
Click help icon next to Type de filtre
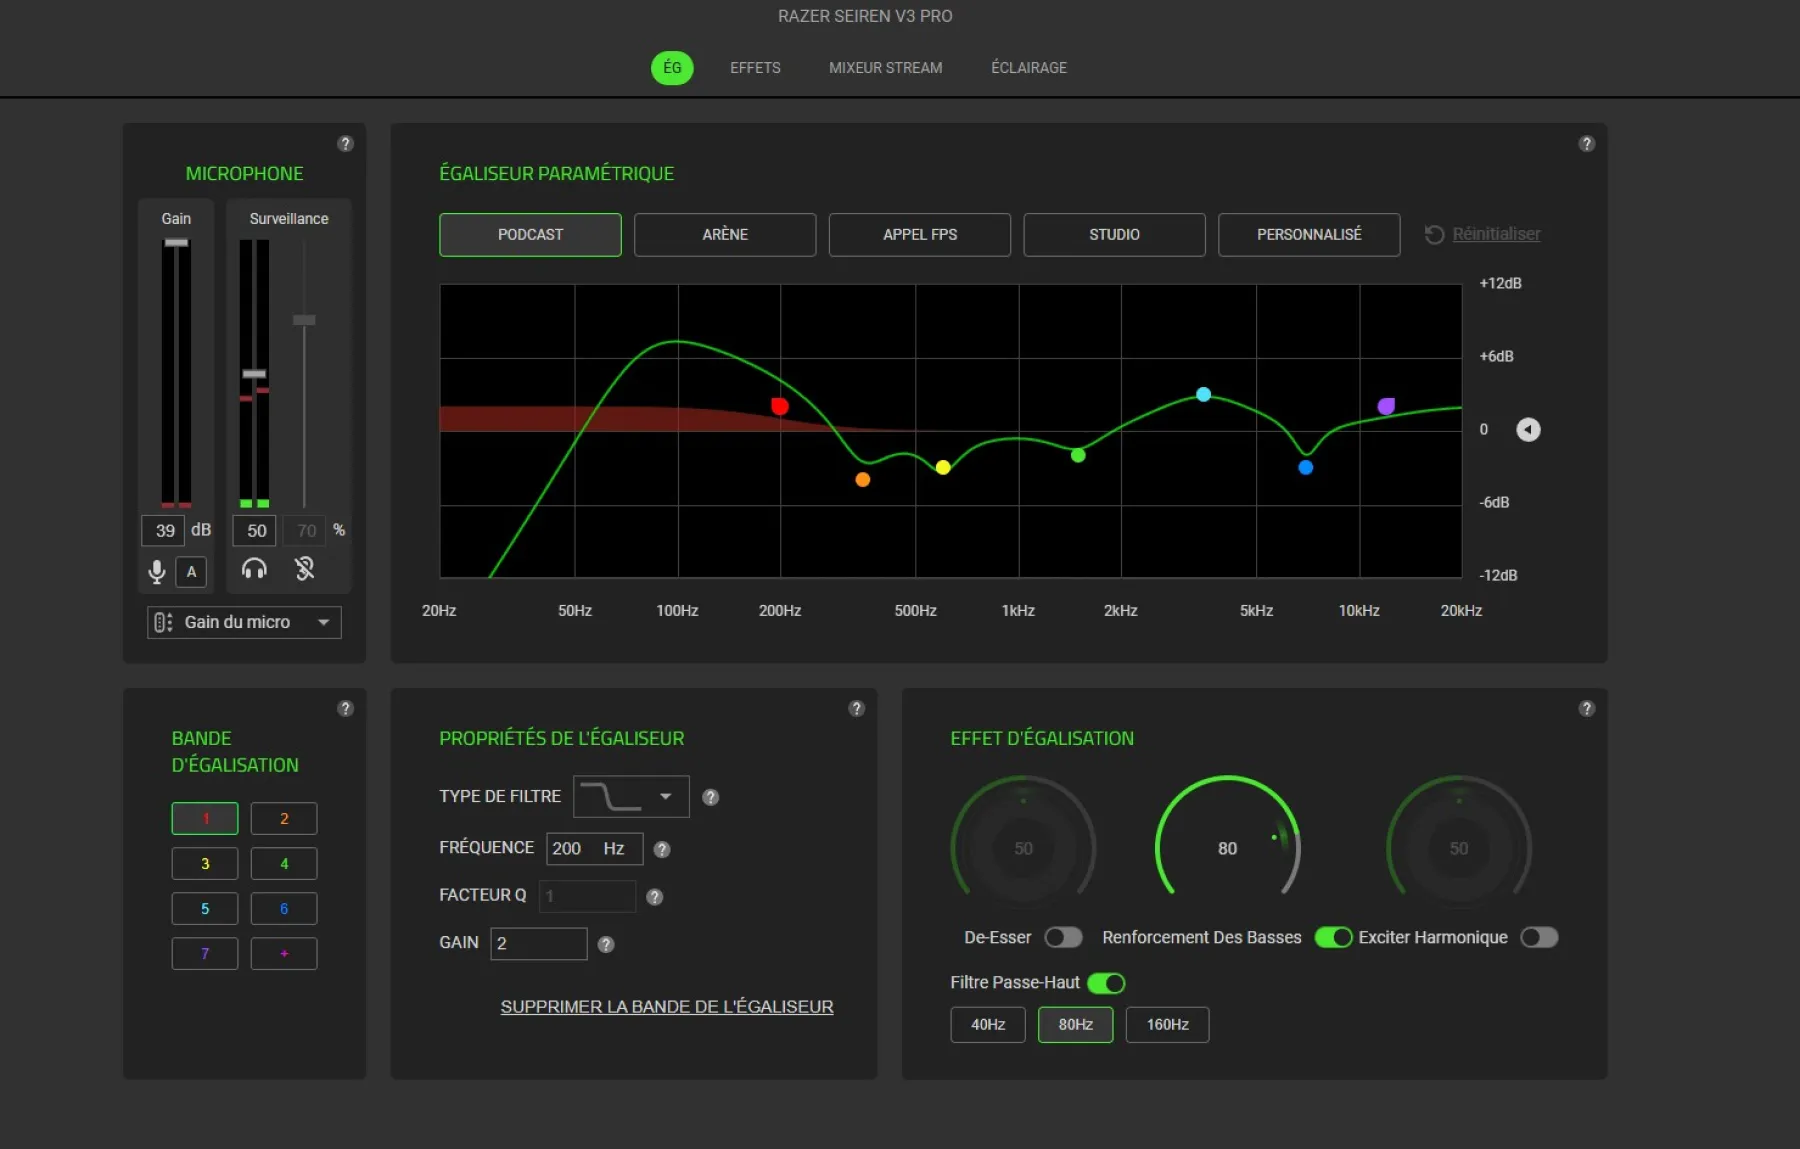710,797
